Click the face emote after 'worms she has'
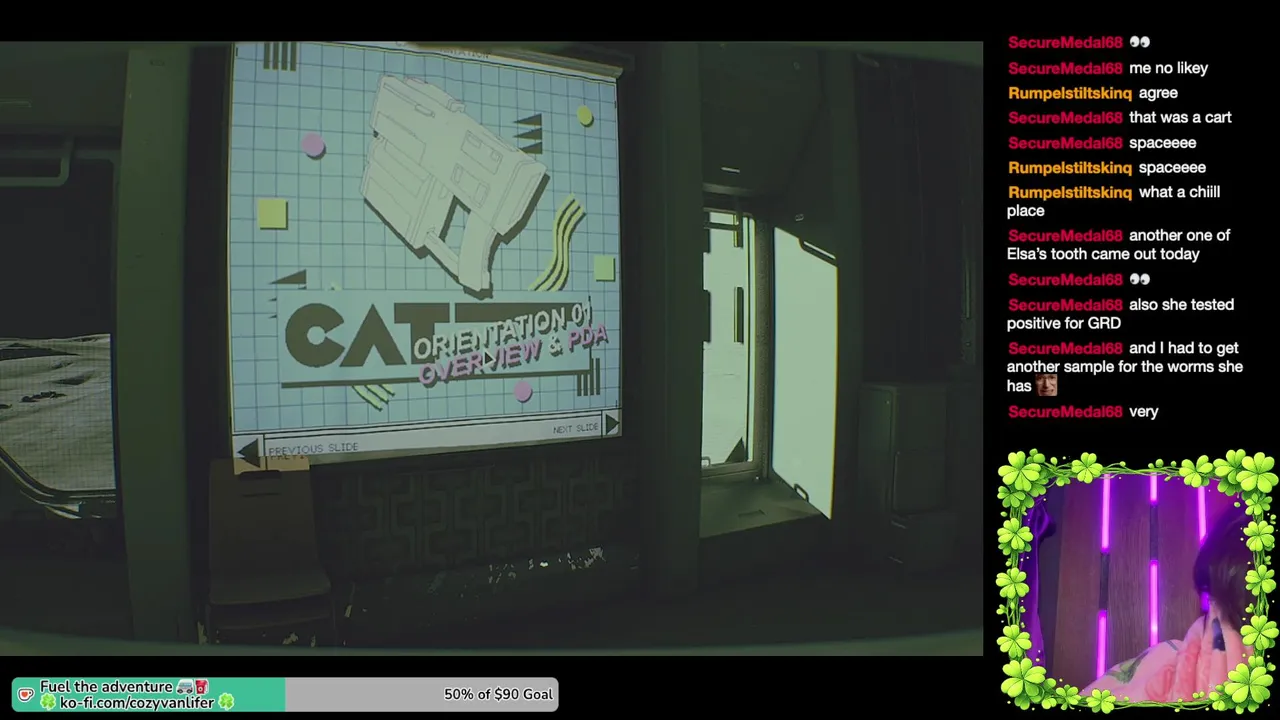Screen dimensions: 1280x720 1046,385
